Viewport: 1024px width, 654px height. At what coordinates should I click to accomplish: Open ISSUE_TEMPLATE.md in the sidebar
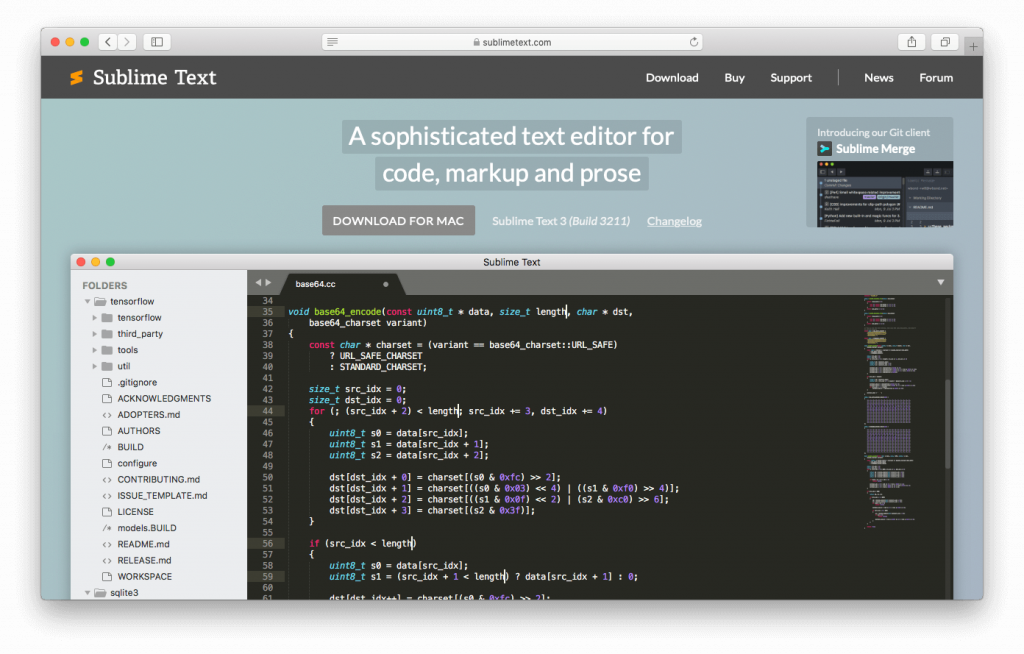point(162,496)
